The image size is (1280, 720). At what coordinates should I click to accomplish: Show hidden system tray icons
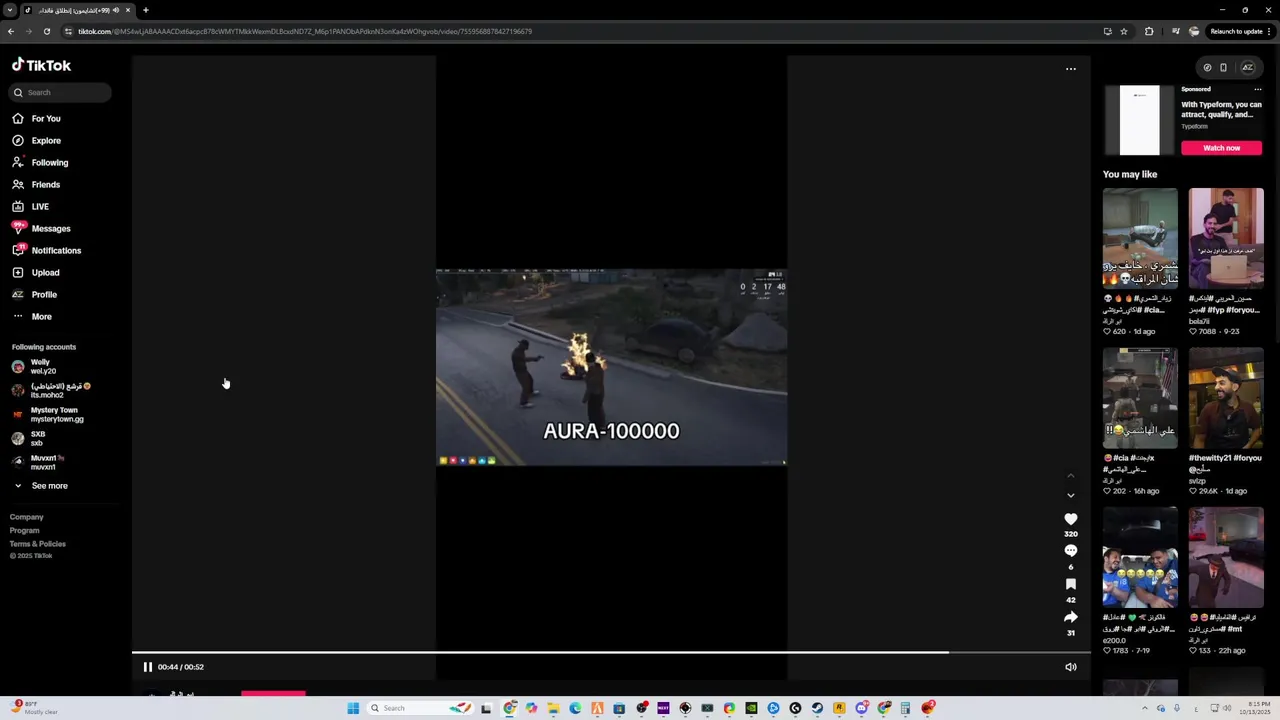pyautogui.click(x=1145, y=708)
